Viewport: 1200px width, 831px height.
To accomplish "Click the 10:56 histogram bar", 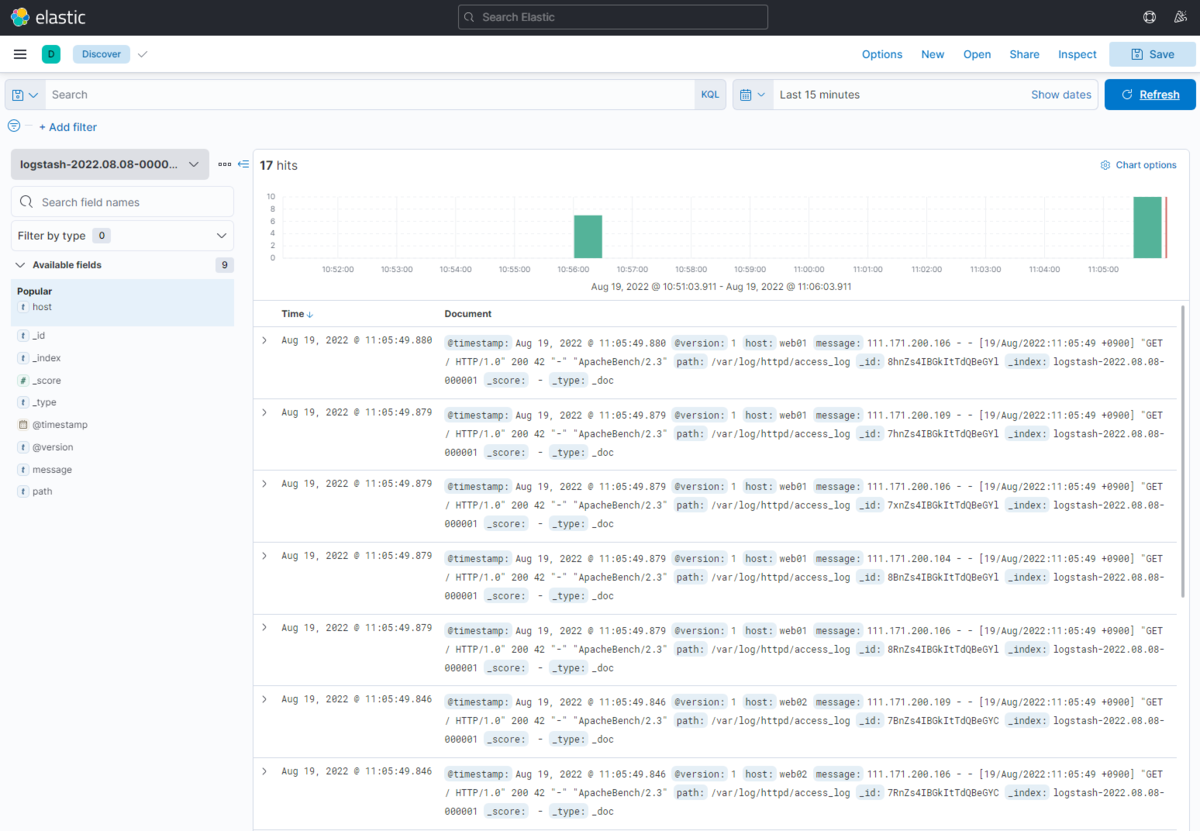I will pyautogui.click(x=588, y=236).
